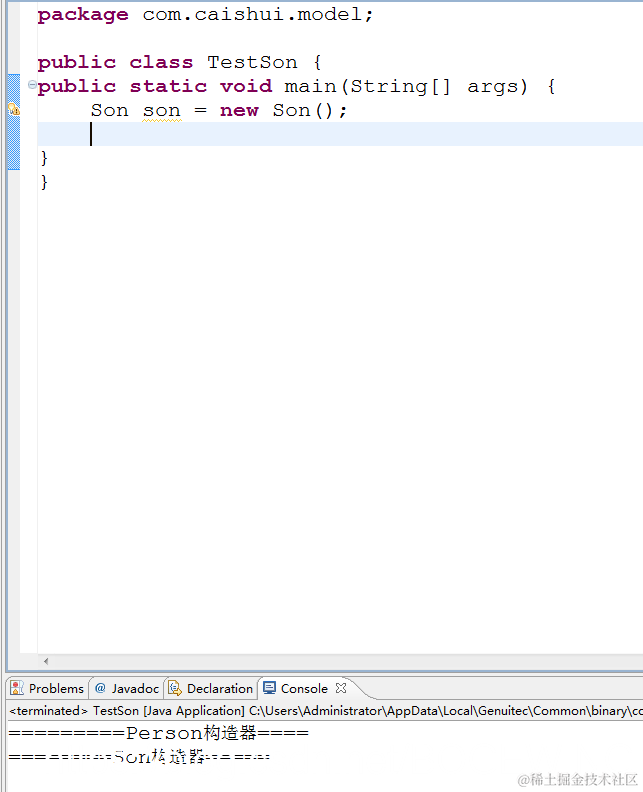Image resolution: width=643 pixels, height=792 pixels.
Task: Close the Console view with X
Action: pyautogui.click(x=341, y=688)
